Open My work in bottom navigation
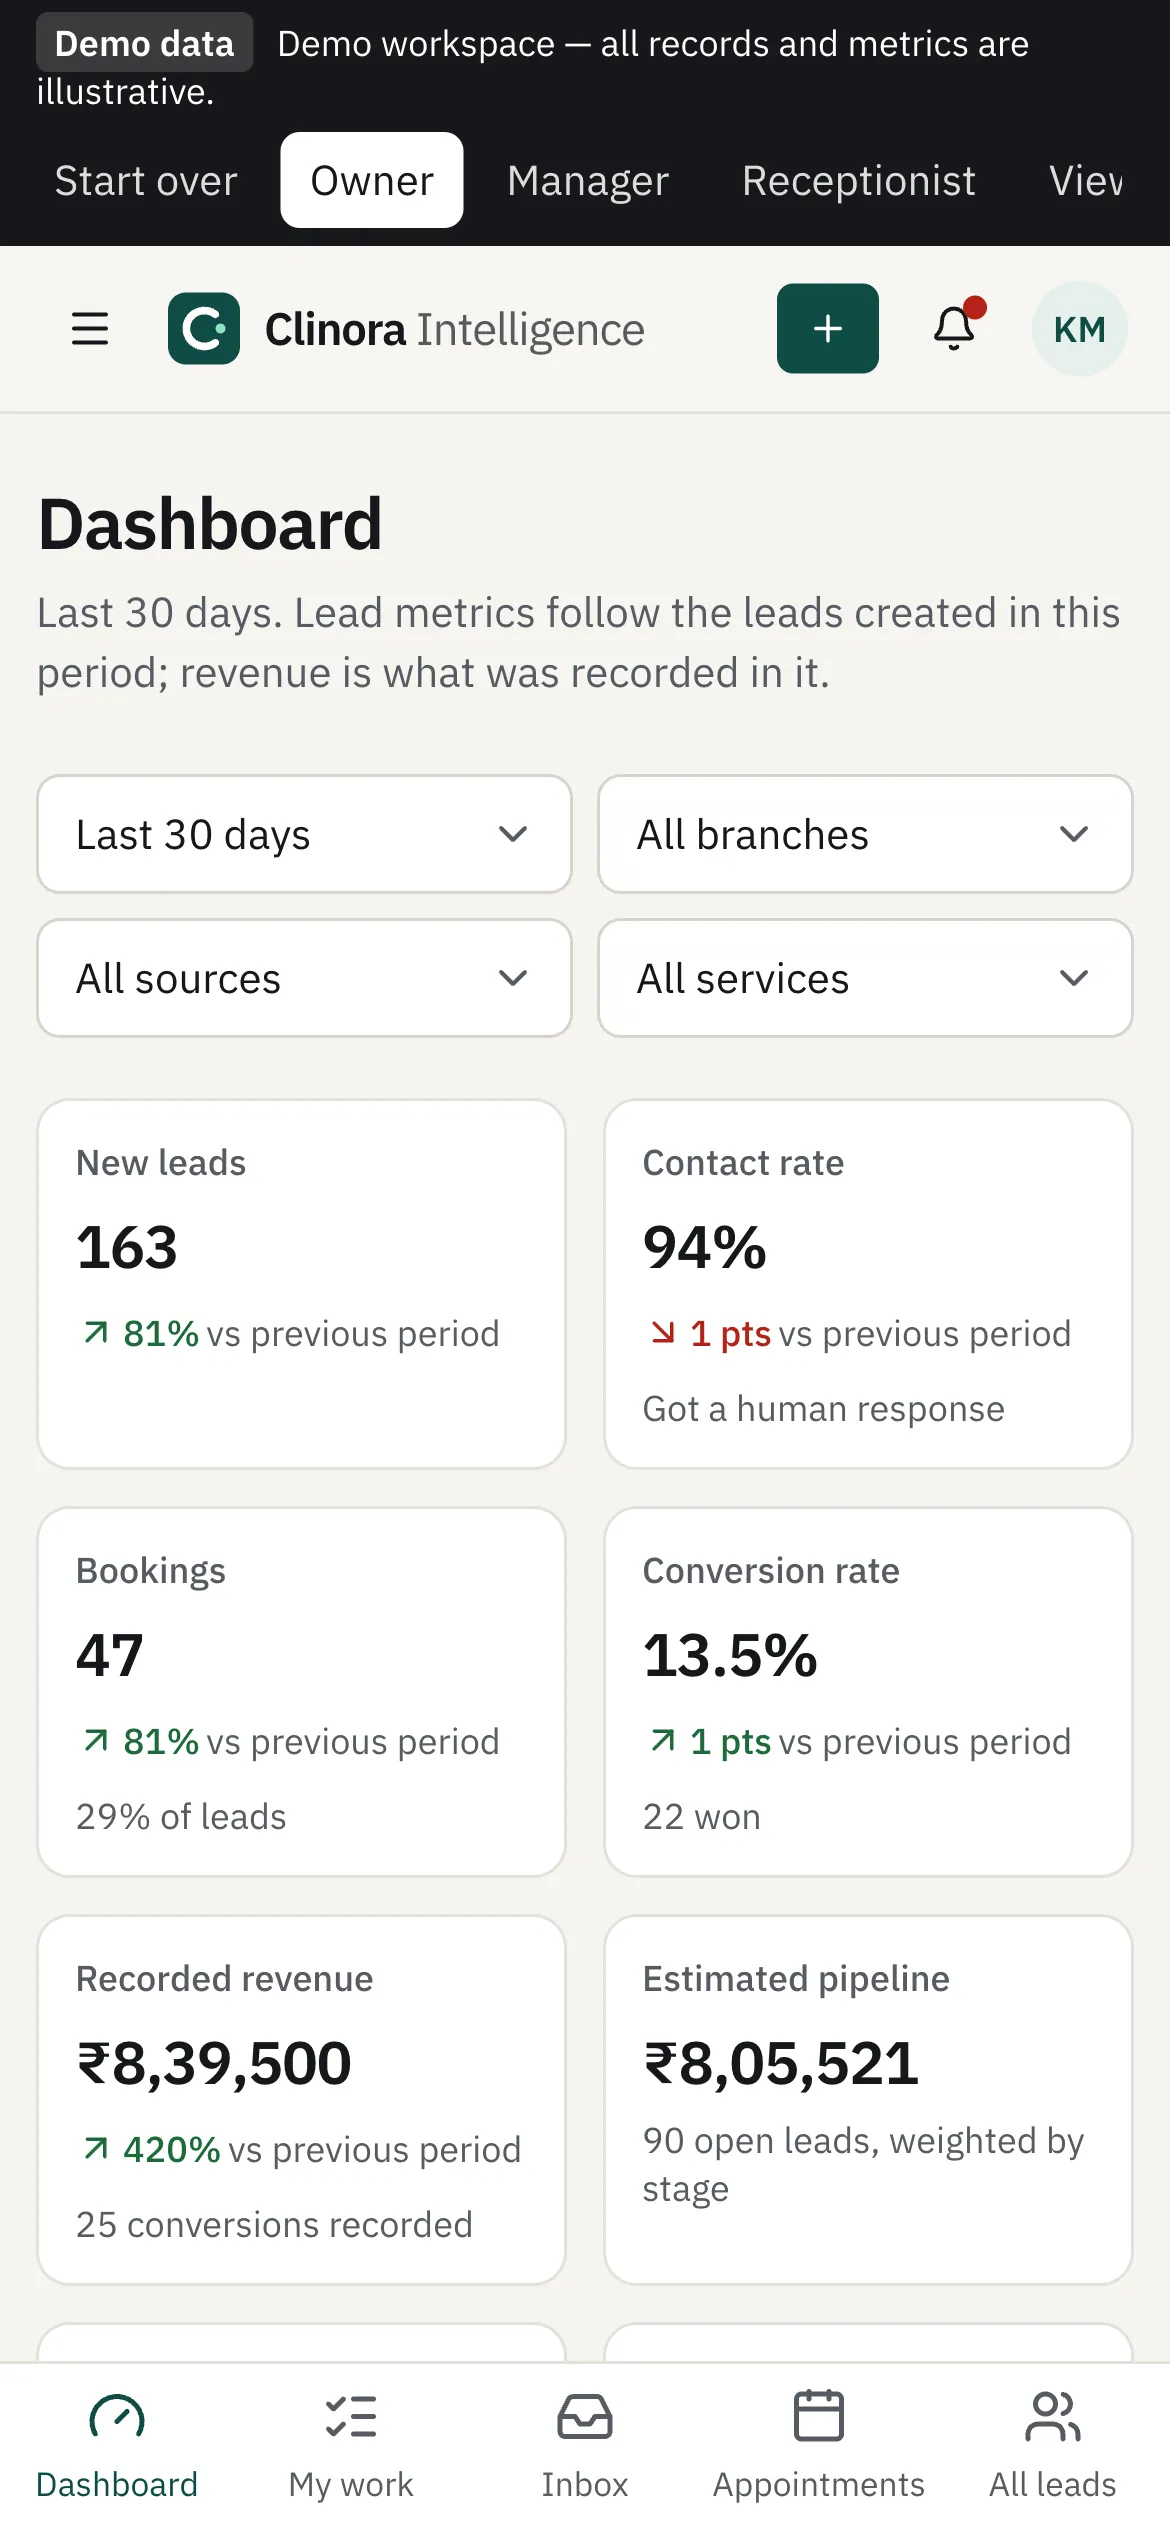 (351, 2446)
